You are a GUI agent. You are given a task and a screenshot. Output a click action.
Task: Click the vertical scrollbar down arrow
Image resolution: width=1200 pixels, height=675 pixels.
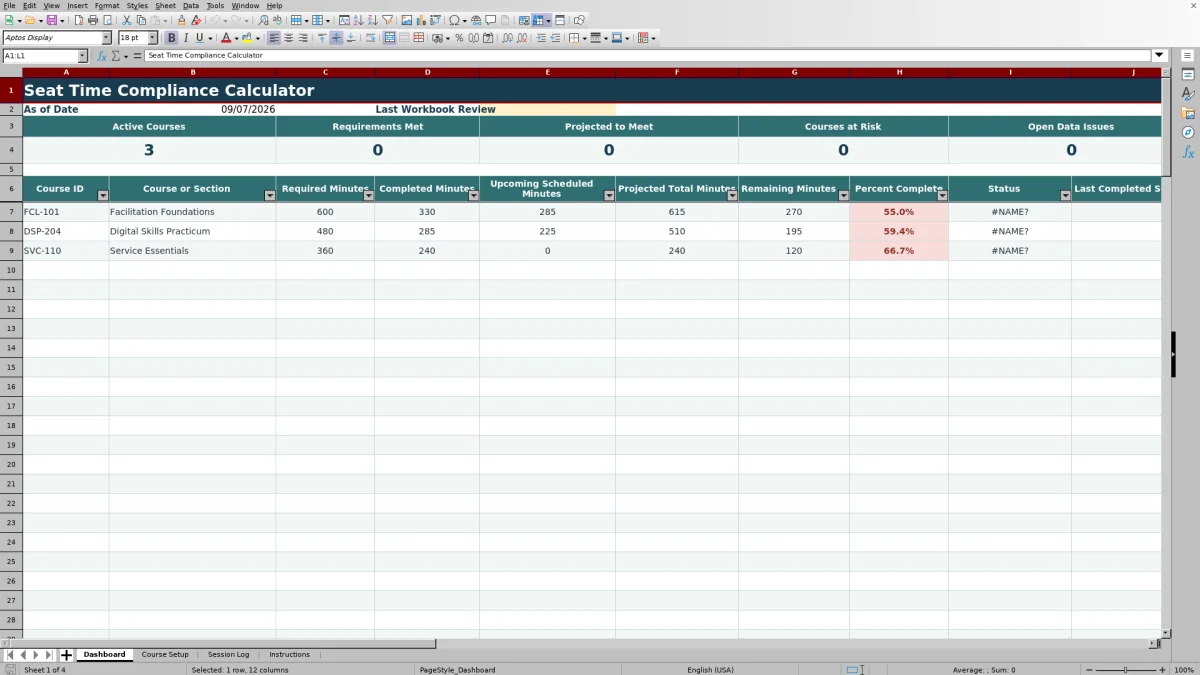(x=1166, y=633)
